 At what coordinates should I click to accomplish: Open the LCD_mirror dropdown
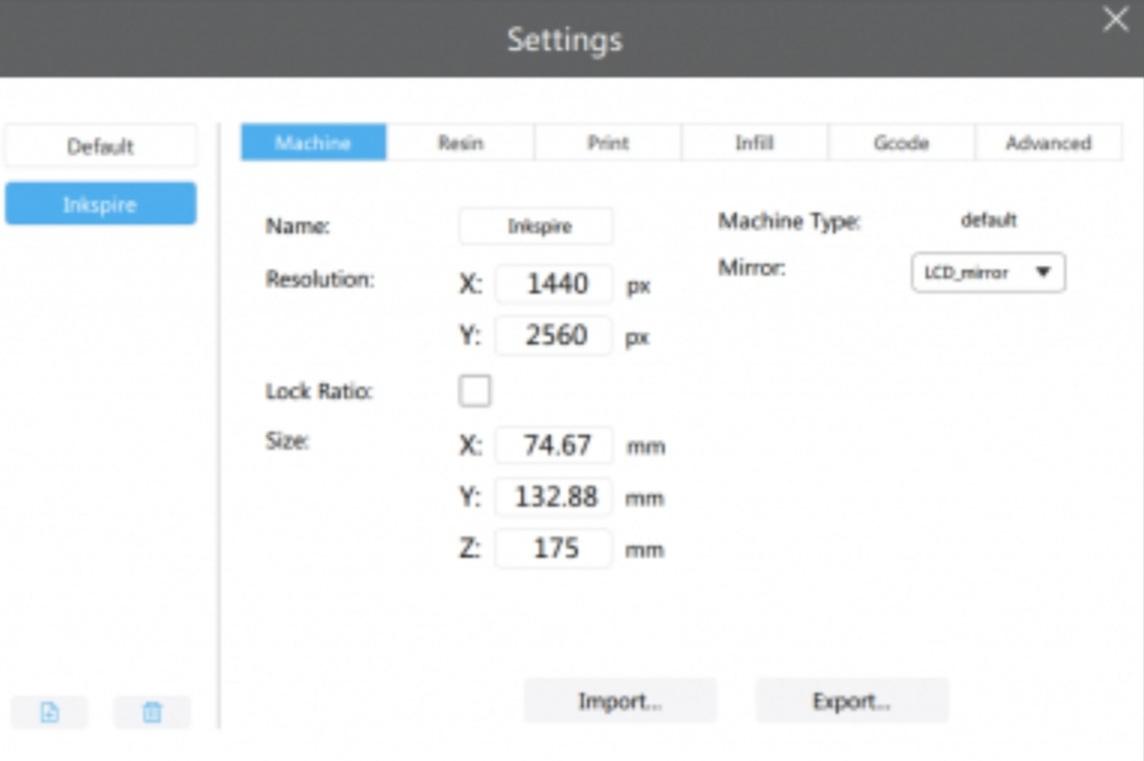point(988,272)
